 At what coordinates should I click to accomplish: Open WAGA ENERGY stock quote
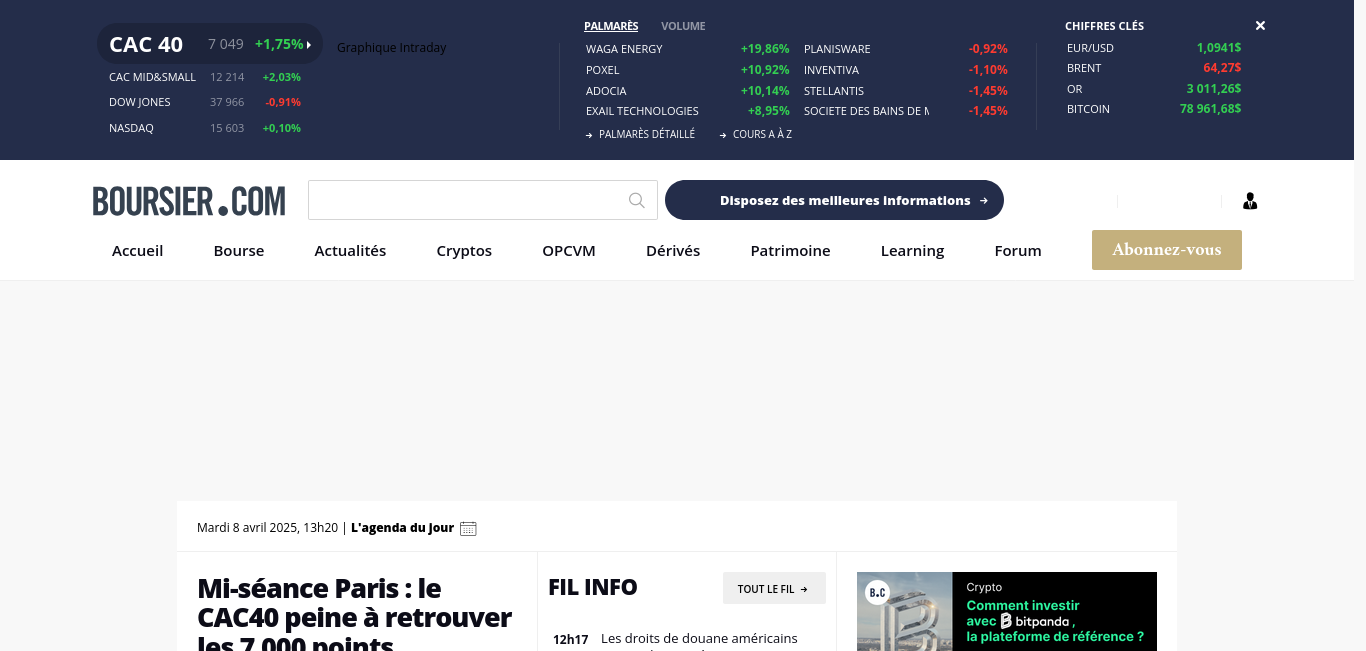click(624, 49)
